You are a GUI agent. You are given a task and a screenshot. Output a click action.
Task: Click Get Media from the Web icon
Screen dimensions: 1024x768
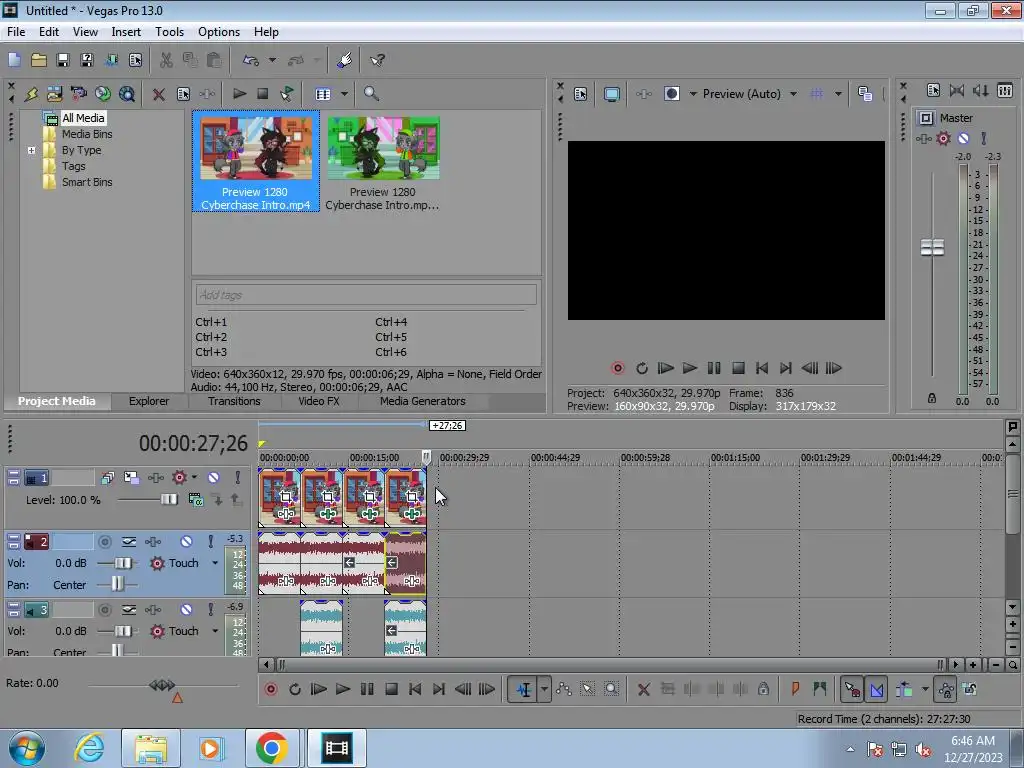pos(127,94)
